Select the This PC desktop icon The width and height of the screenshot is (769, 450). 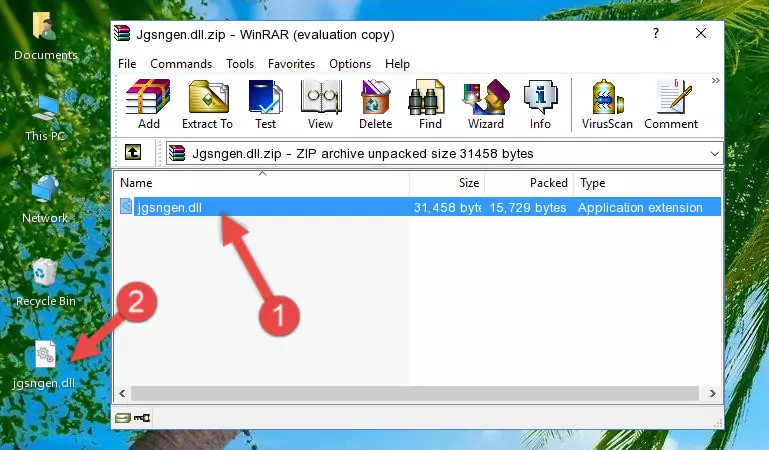pyautogui.click(x=45, y=118)
